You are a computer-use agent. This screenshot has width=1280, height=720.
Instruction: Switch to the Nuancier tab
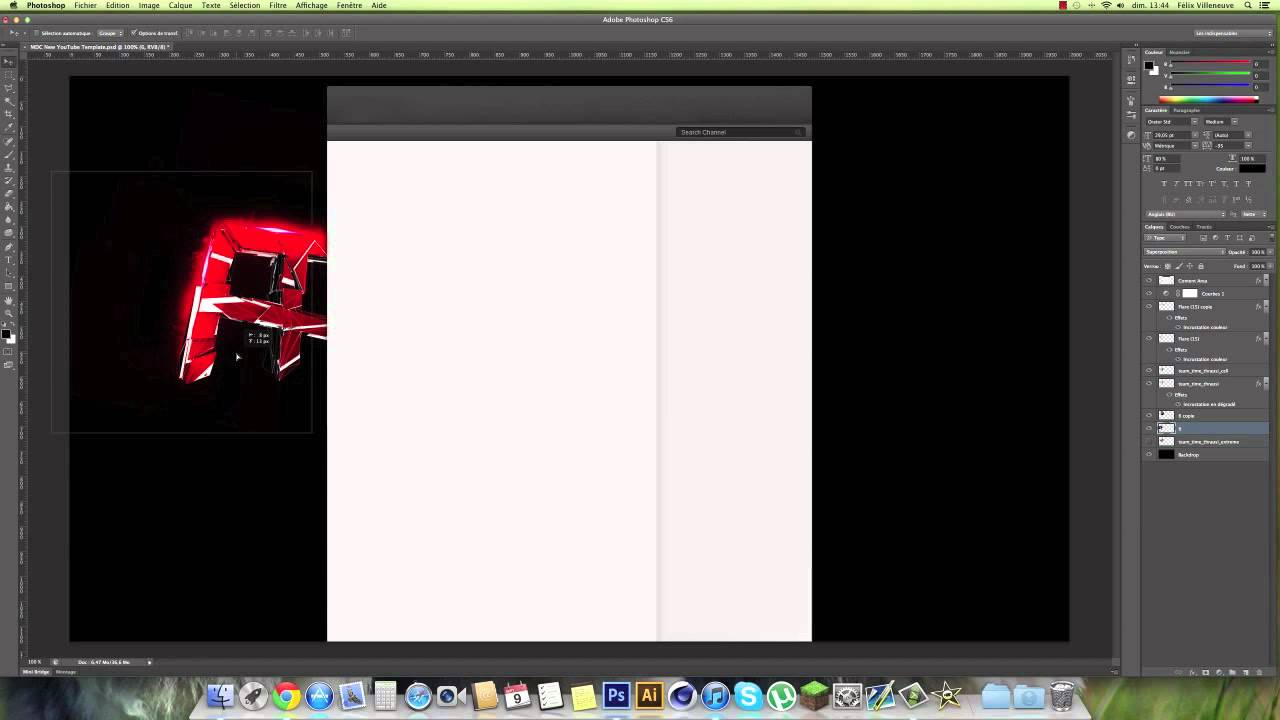(x=1180, y=52)
